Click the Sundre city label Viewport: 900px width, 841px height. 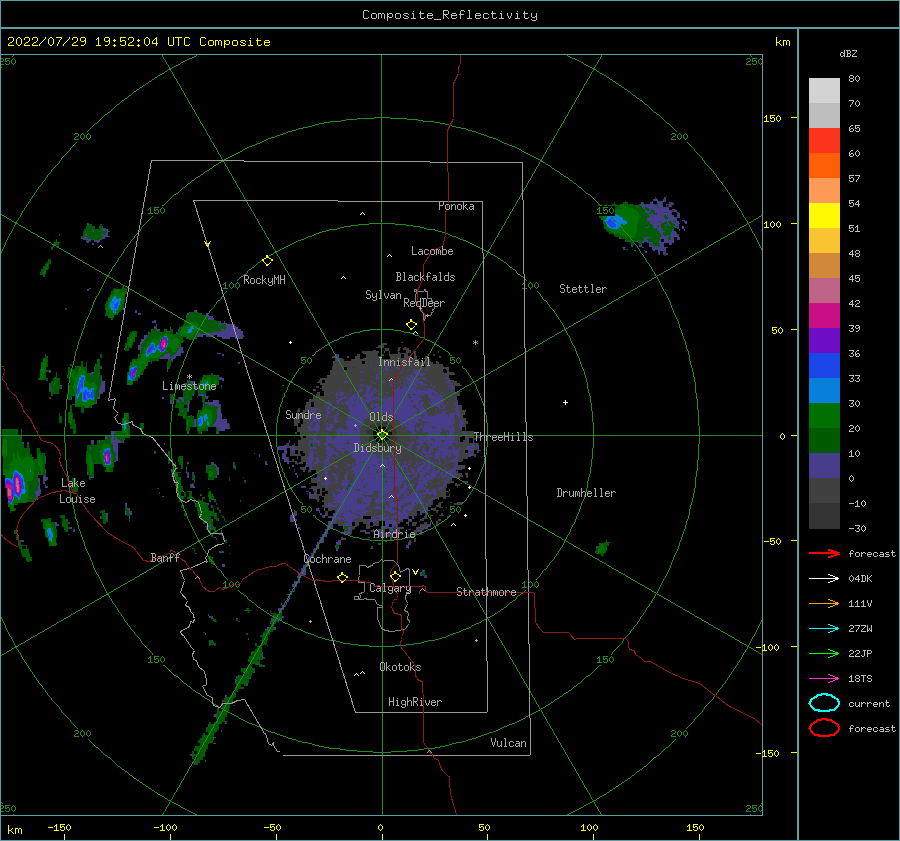303,414
